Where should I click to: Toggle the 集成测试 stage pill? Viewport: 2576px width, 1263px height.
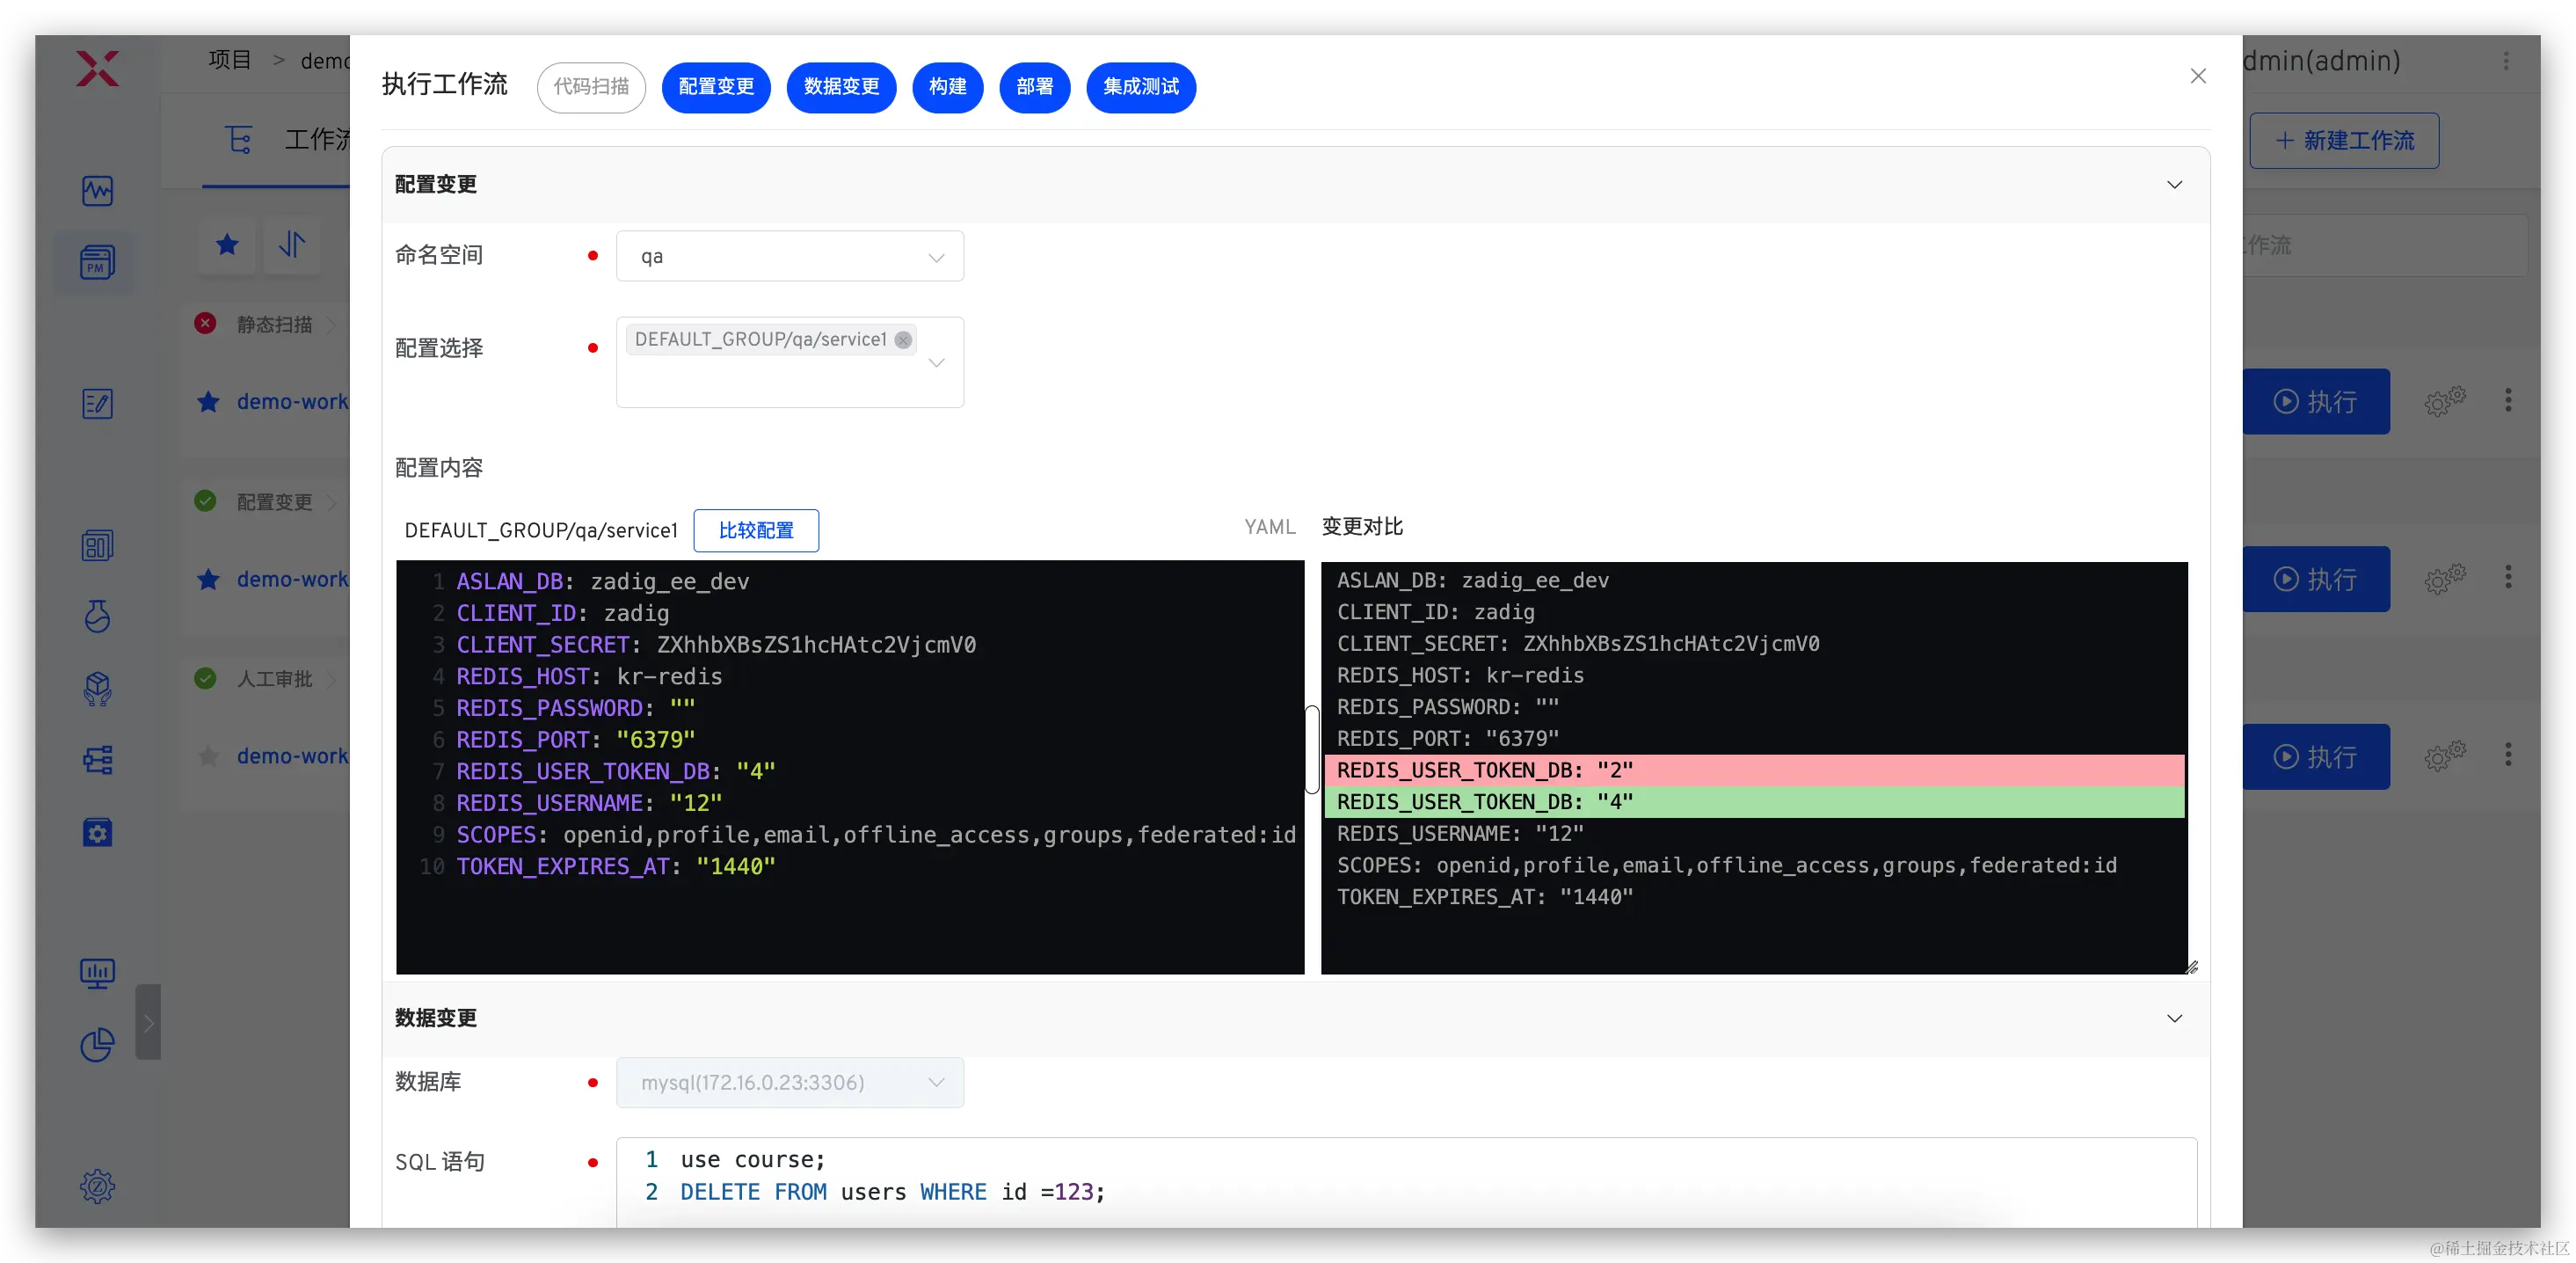(x=1140, y=87)
